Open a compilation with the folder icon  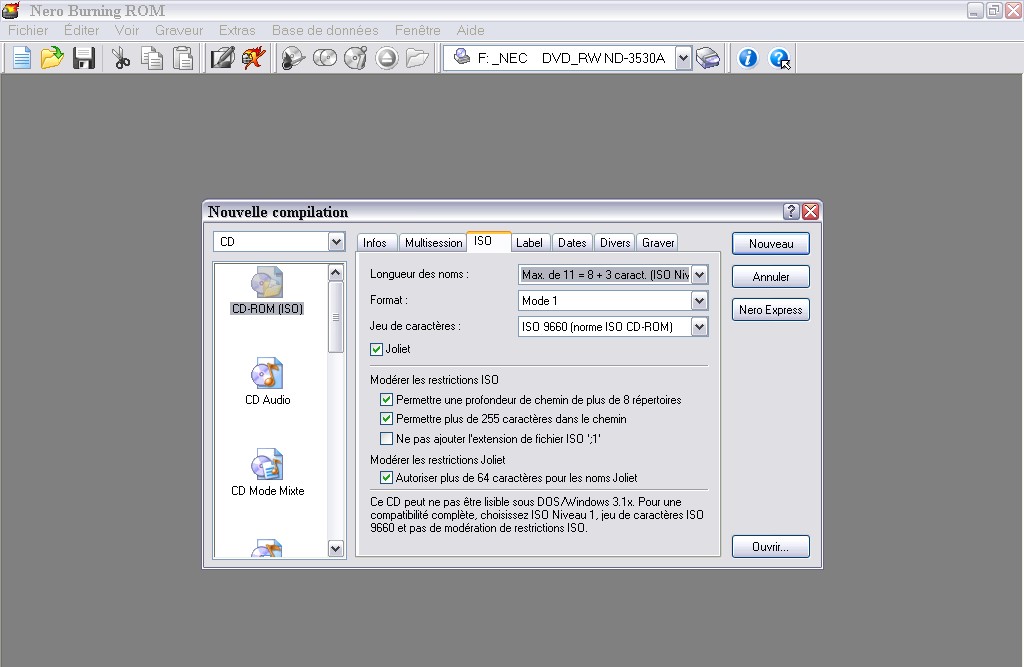coord(52,58)
